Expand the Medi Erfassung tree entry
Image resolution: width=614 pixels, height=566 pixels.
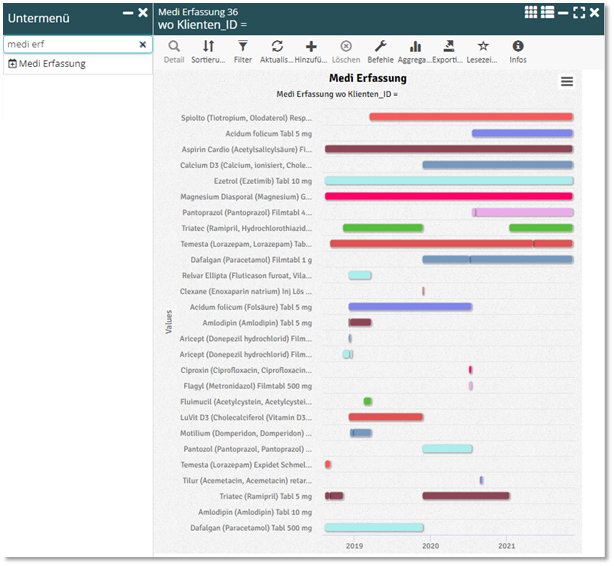[x=12, y=64]
